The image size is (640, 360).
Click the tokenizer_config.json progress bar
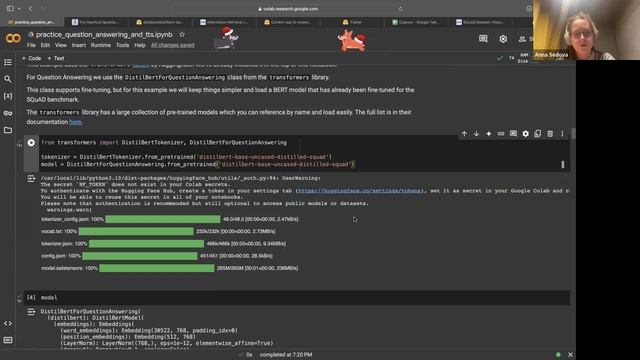click(x=163, y=219)
